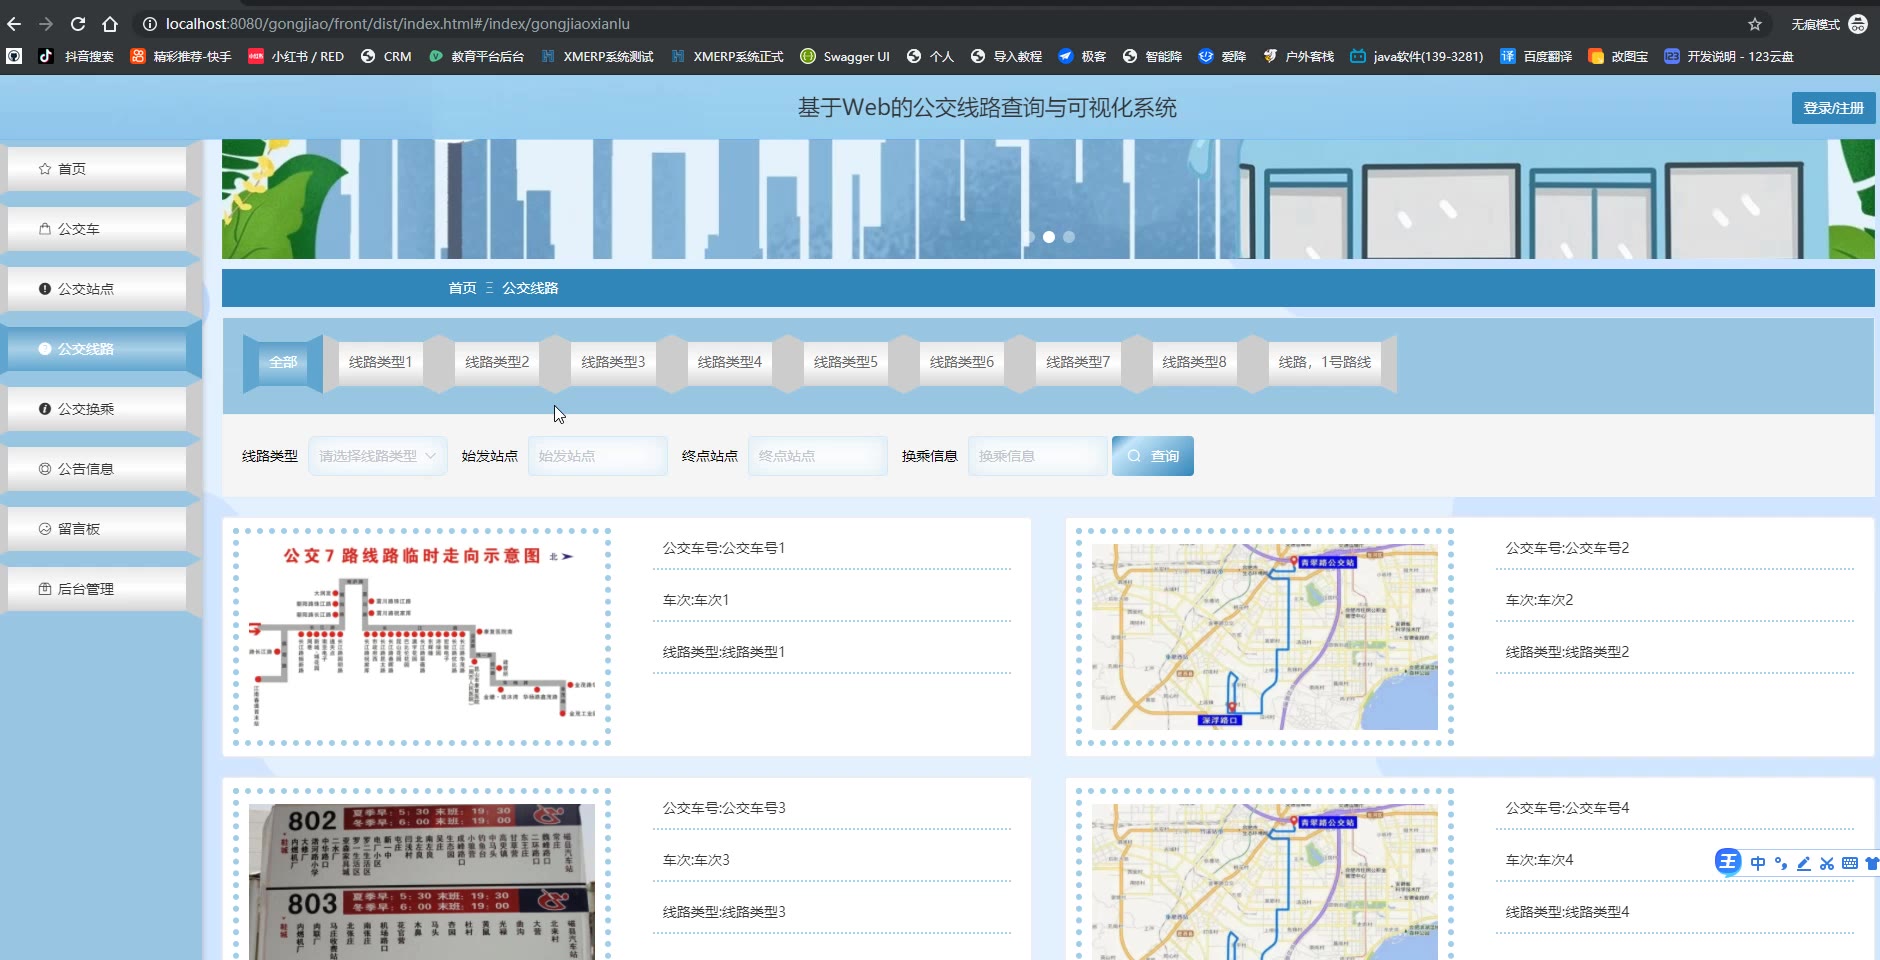This screenshot has height=960, width=1880.
Task: Filter by 线路类型3 tab
Action: point(613,362)
